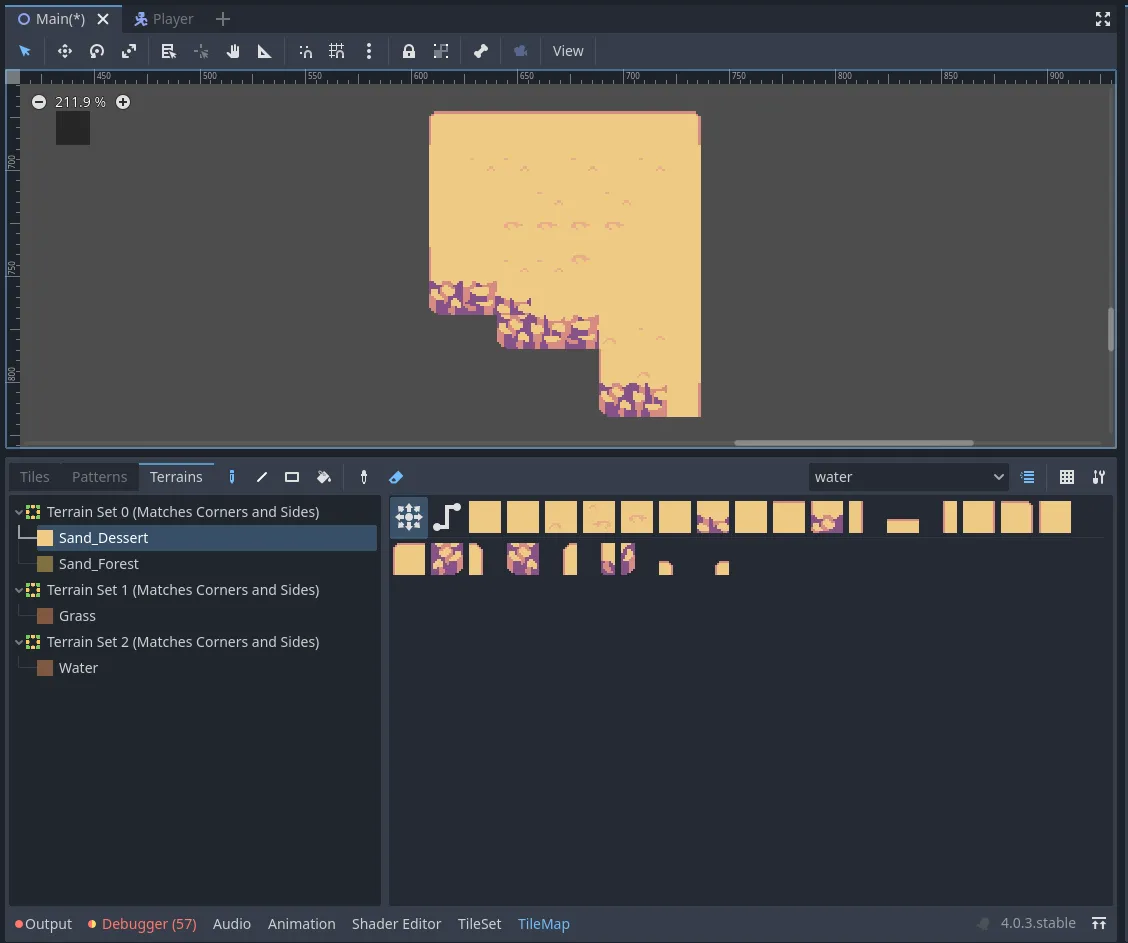Toggle highlight selected TileMap layer
The width and height of the screenshot is (1128, 943).
tap(1028, 477)
